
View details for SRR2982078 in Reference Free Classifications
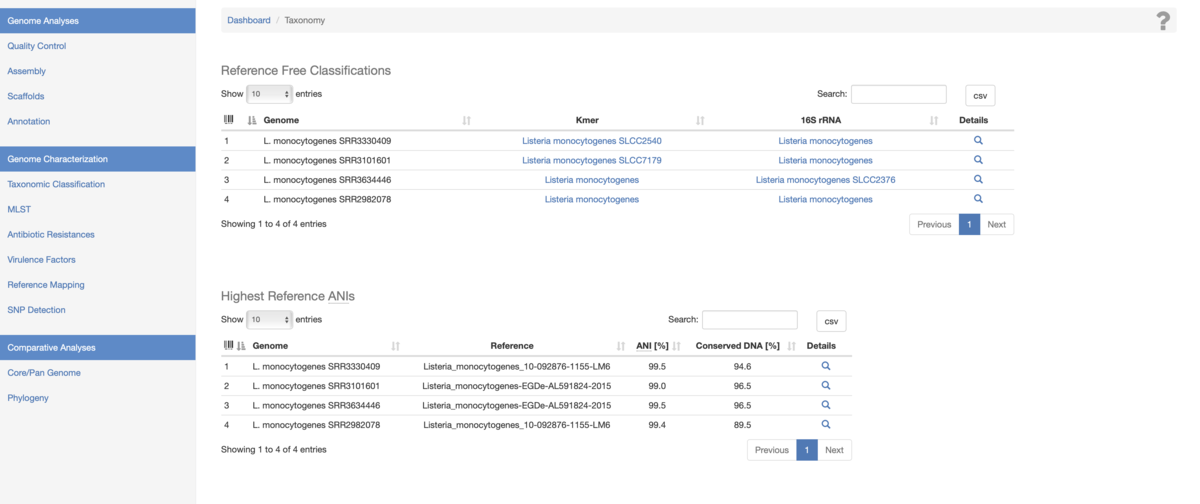pos(978,199)
